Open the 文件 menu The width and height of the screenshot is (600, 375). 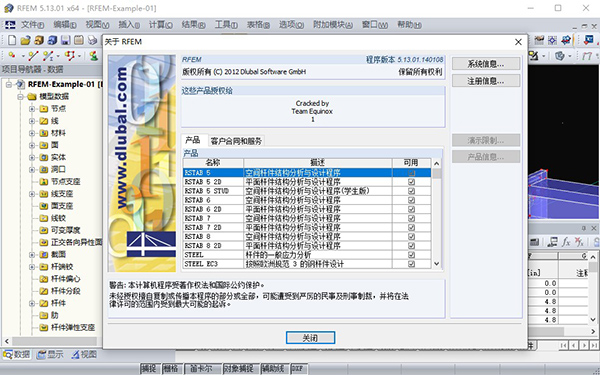click(32, 25)
